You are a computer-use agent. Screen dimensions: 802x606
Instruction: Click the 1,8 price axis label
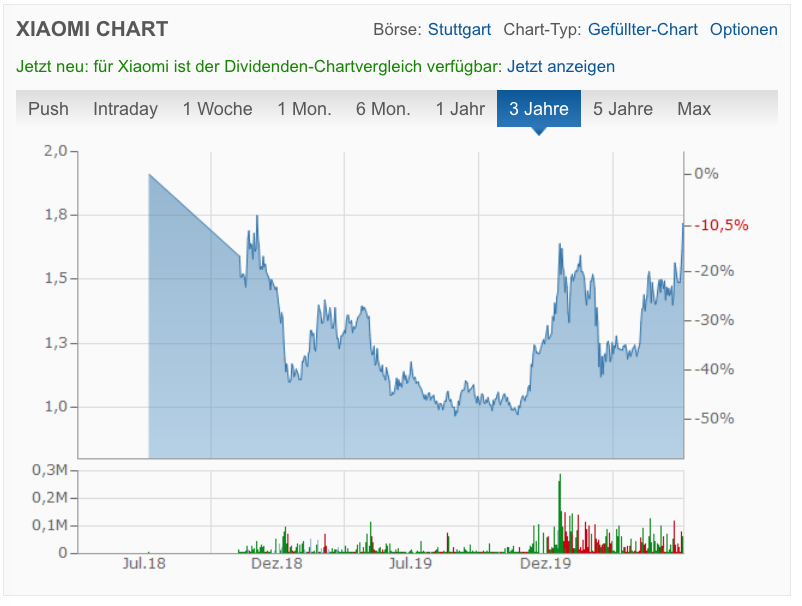(x=55, y=215)
